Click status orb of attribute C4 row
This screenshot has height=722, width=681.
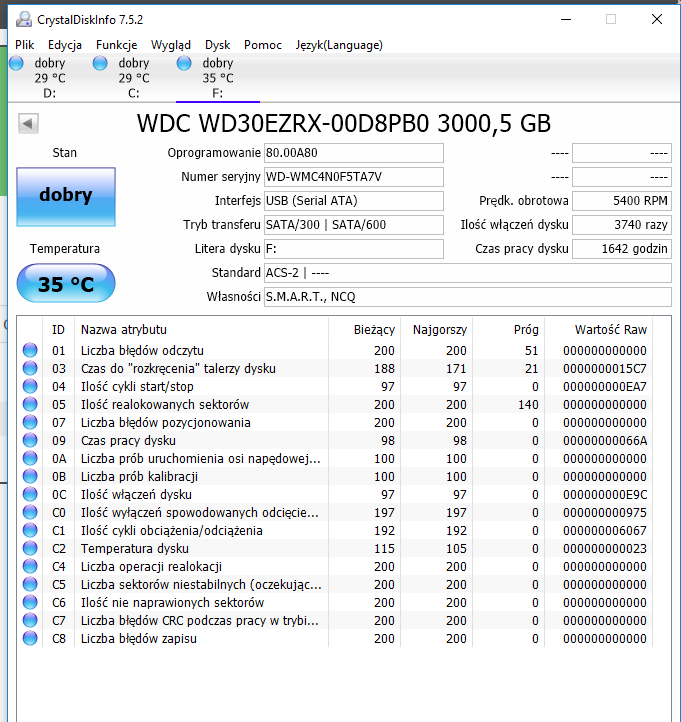(x=30, y=566)
